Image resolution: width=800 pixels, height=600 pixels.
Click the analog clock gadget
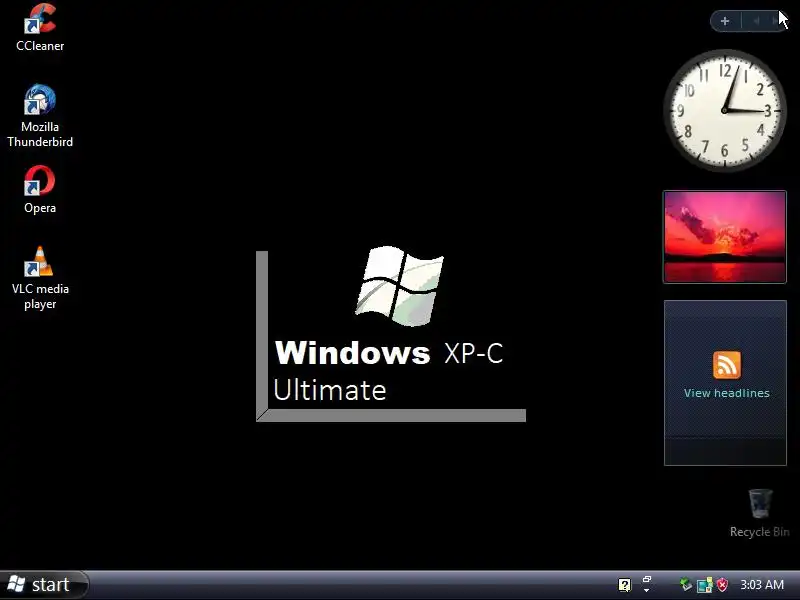tap(724, 110)
